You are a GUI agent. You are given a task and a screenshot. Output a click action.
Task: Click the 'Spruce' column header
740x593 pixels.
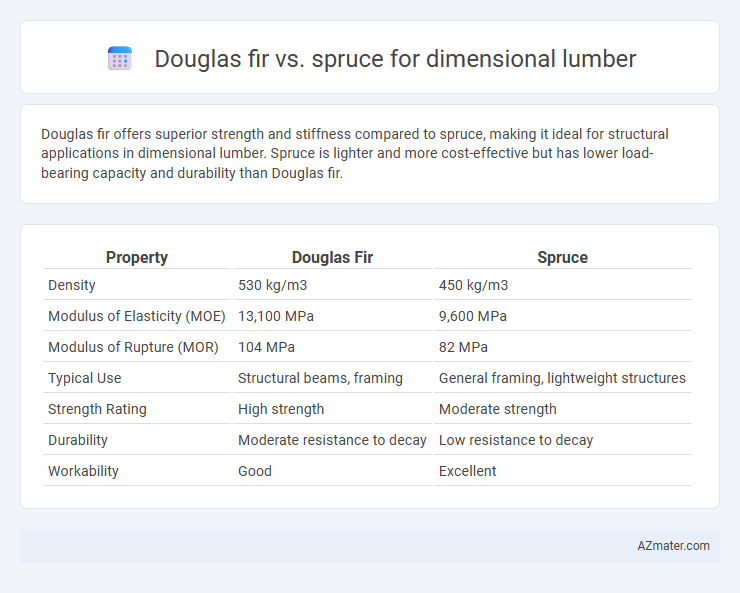pyautogui.click(x=562, y=257)
